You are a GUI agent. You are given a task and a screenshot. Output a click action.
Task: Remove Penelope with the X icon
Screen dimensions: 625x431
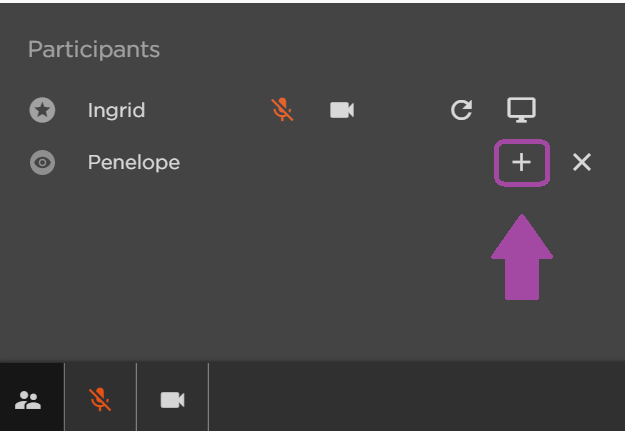[x=582, y=163]
